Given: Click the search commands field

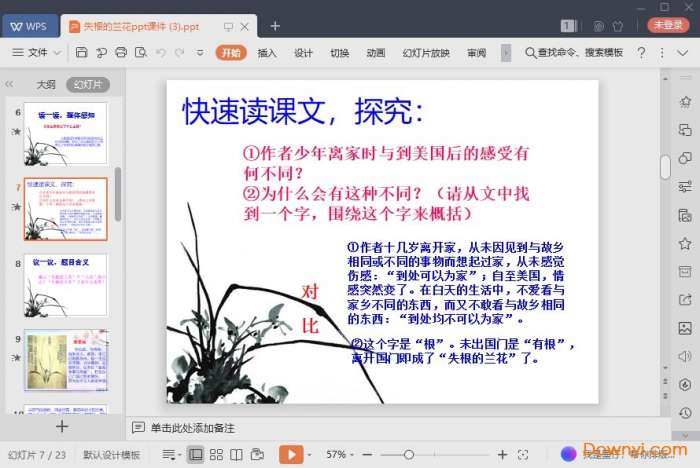Looking at the screenshot, I should pos(574,53).
